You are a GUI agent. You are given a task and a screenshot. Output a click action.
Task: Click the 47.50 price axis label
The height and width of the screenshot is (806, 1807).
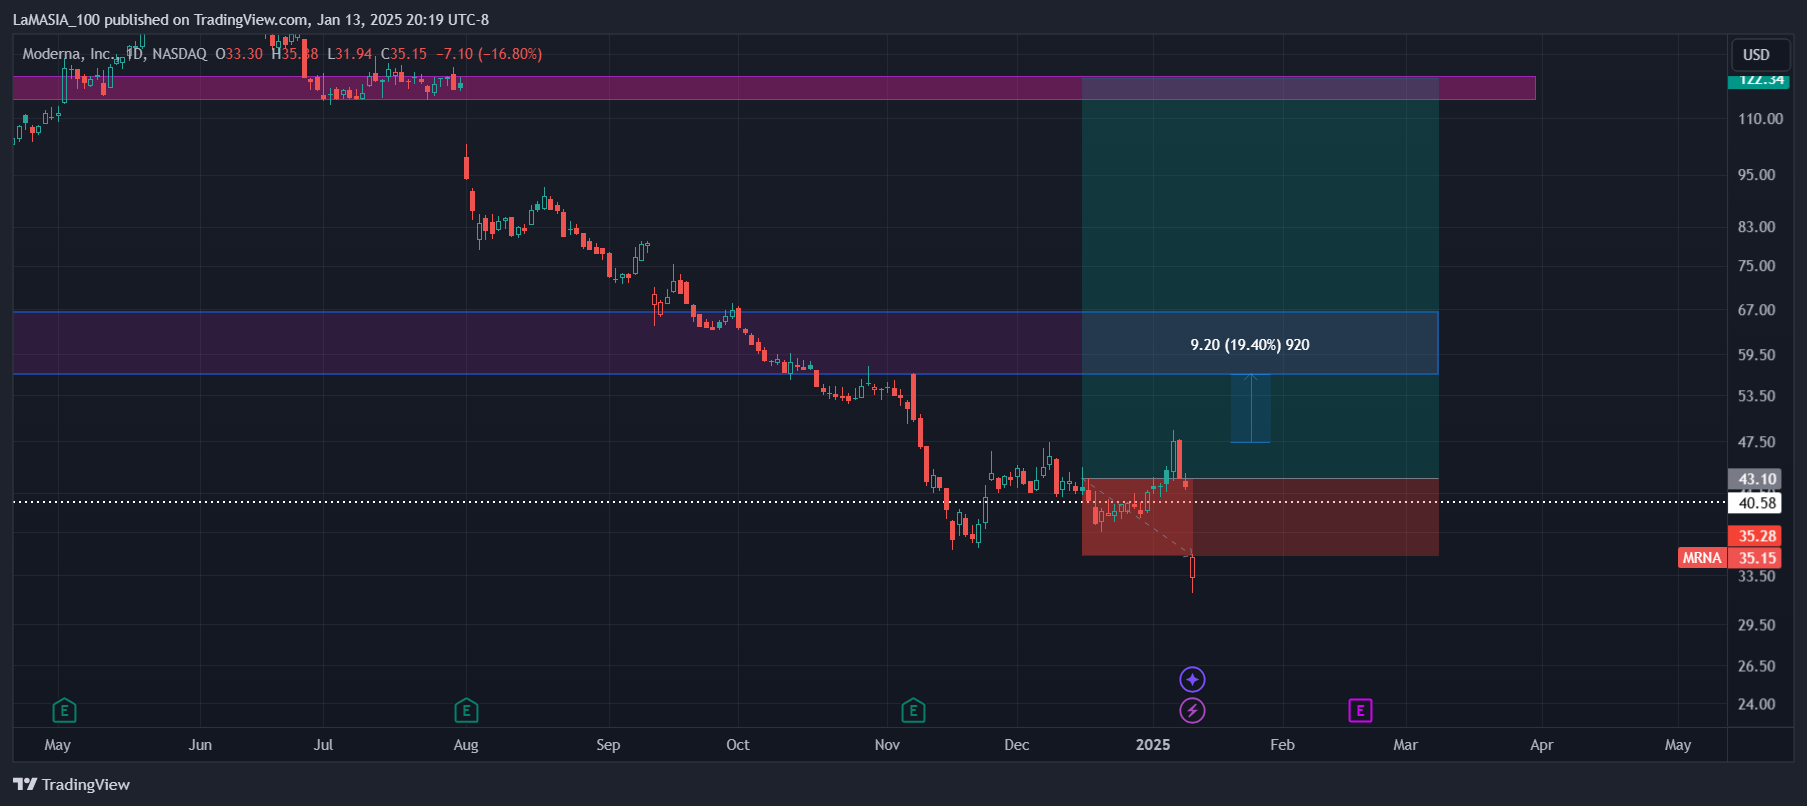(1757, 442)
